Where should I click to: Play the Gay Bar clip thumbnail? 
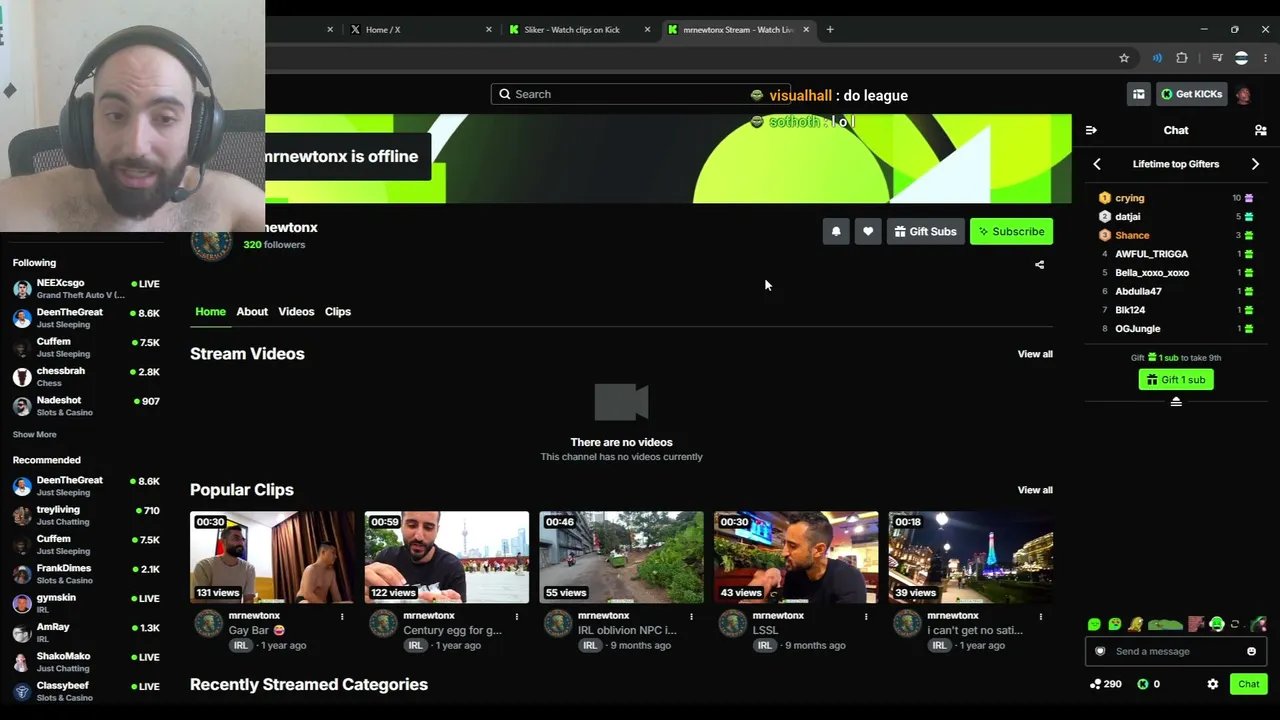point(272,557)
